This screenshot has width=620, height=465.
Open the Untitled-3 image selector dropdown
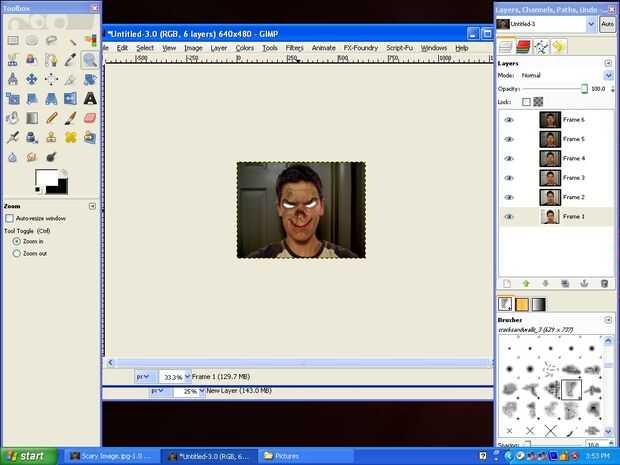591,24
